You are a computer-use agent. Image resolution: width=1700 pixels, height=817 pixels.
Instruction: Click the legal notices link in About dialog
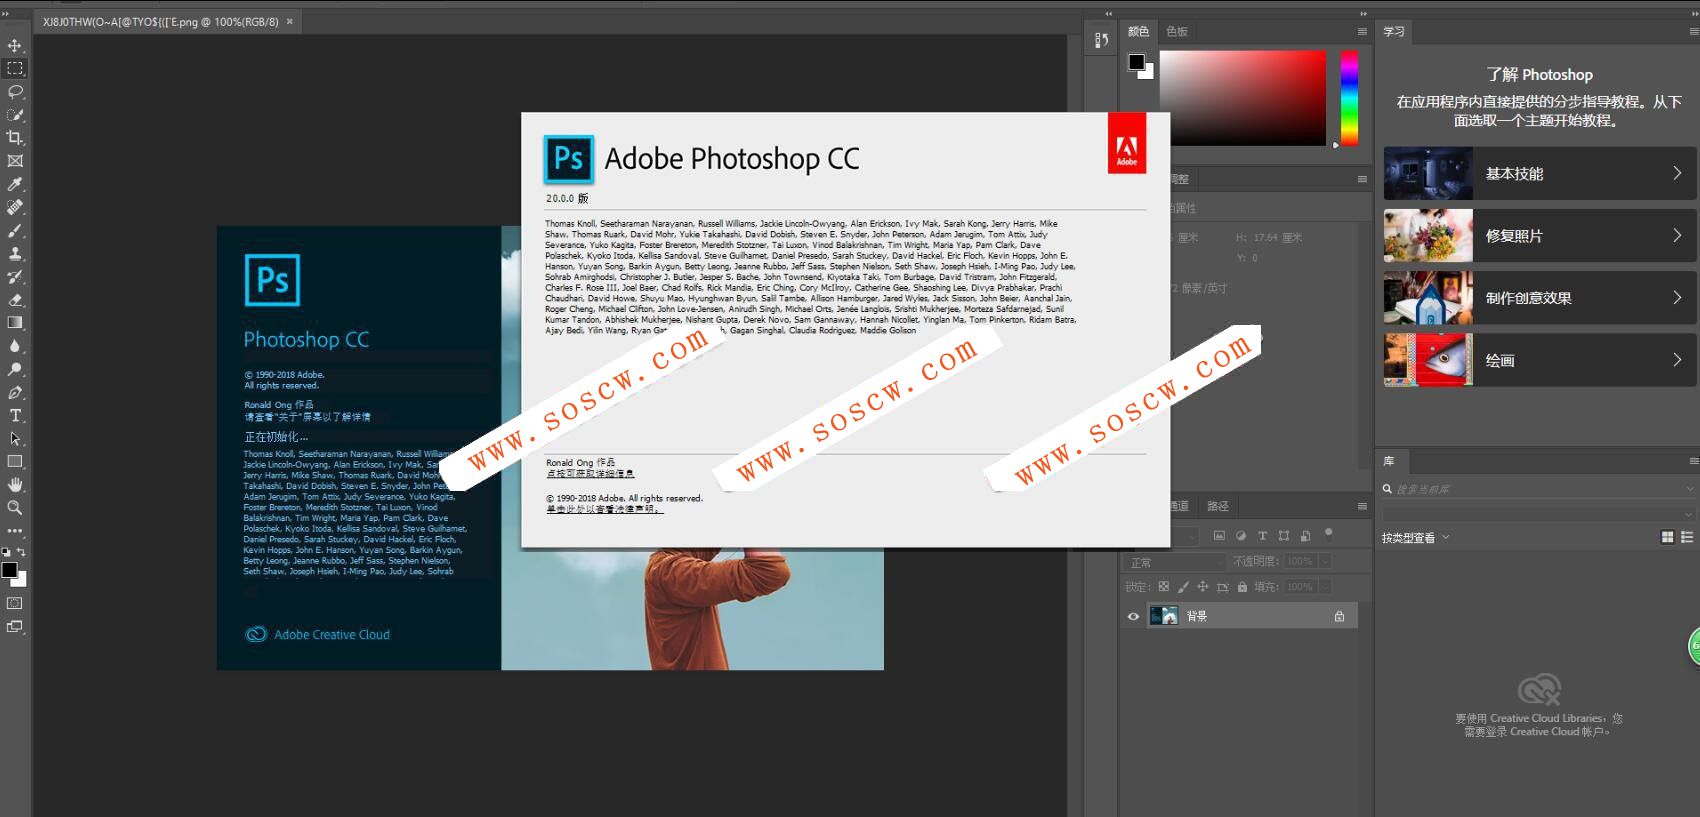(603, 509)
